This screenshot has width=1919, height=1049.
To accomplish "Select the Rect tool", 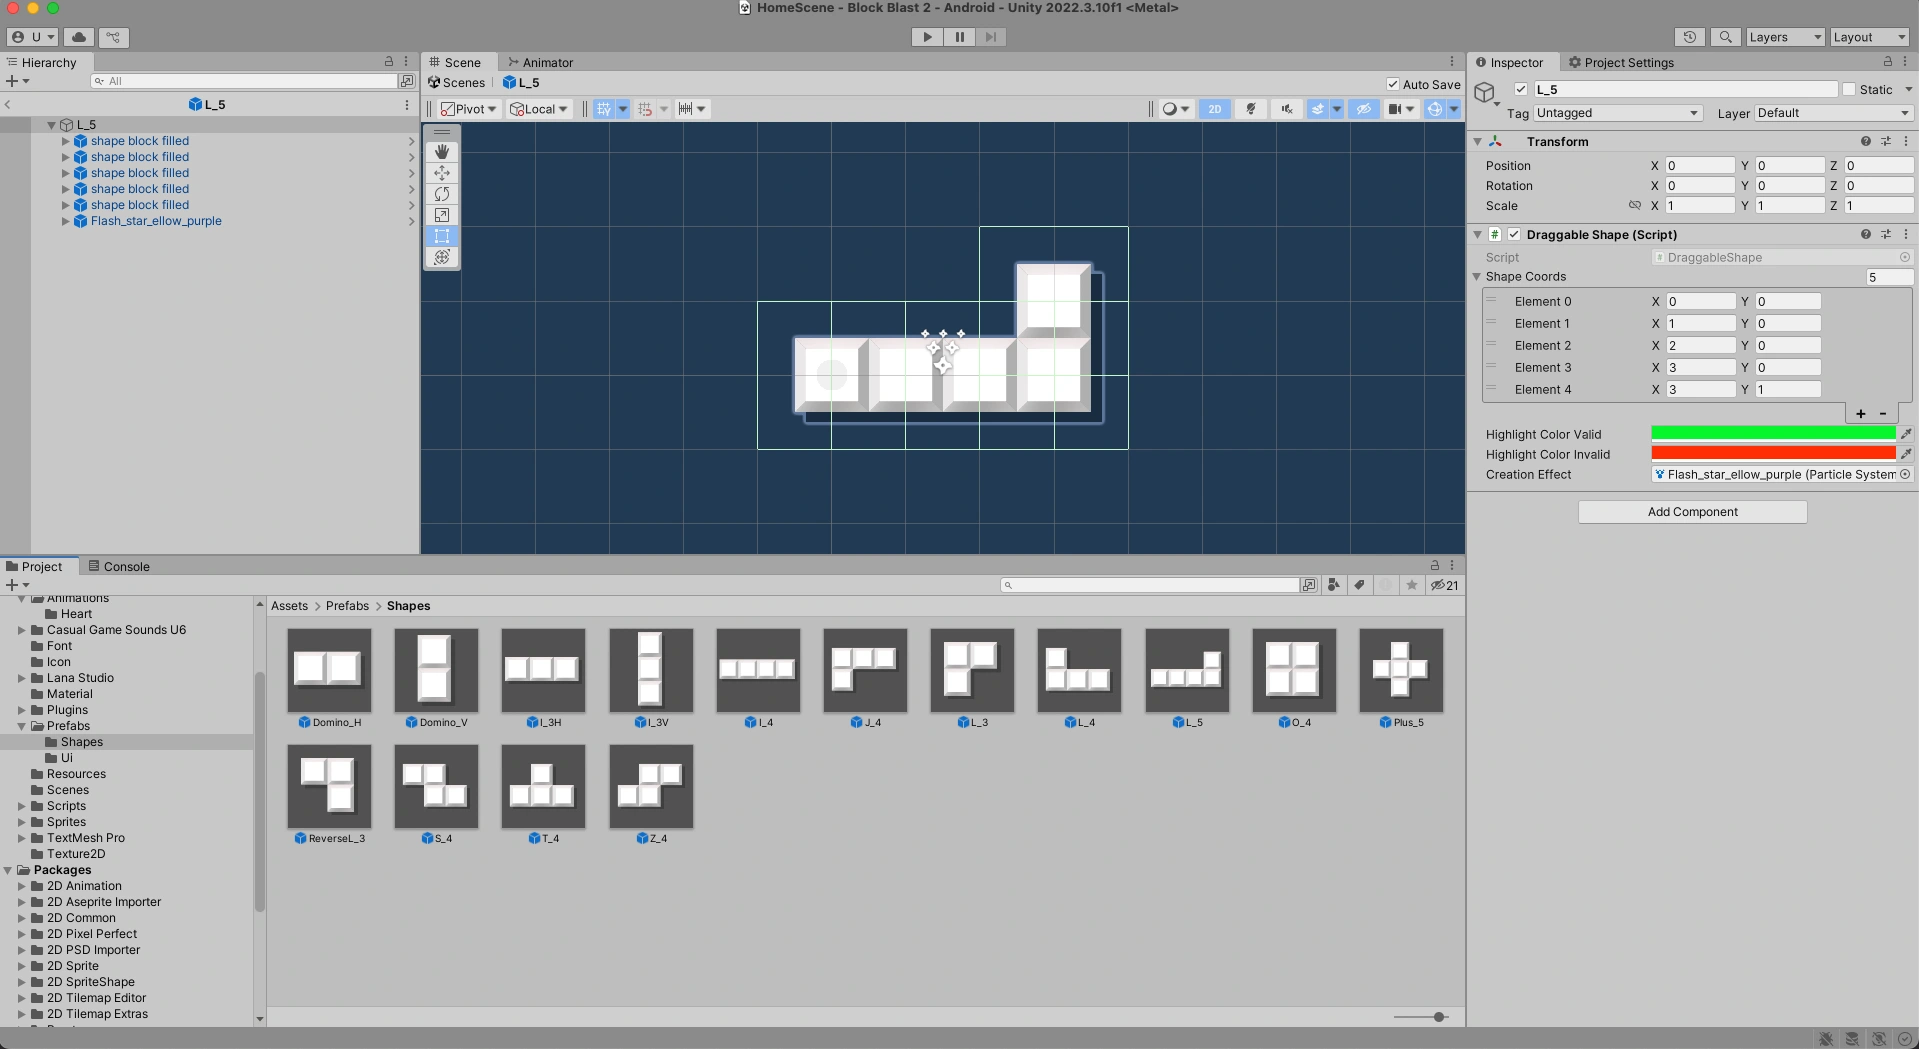I will 442,235.
